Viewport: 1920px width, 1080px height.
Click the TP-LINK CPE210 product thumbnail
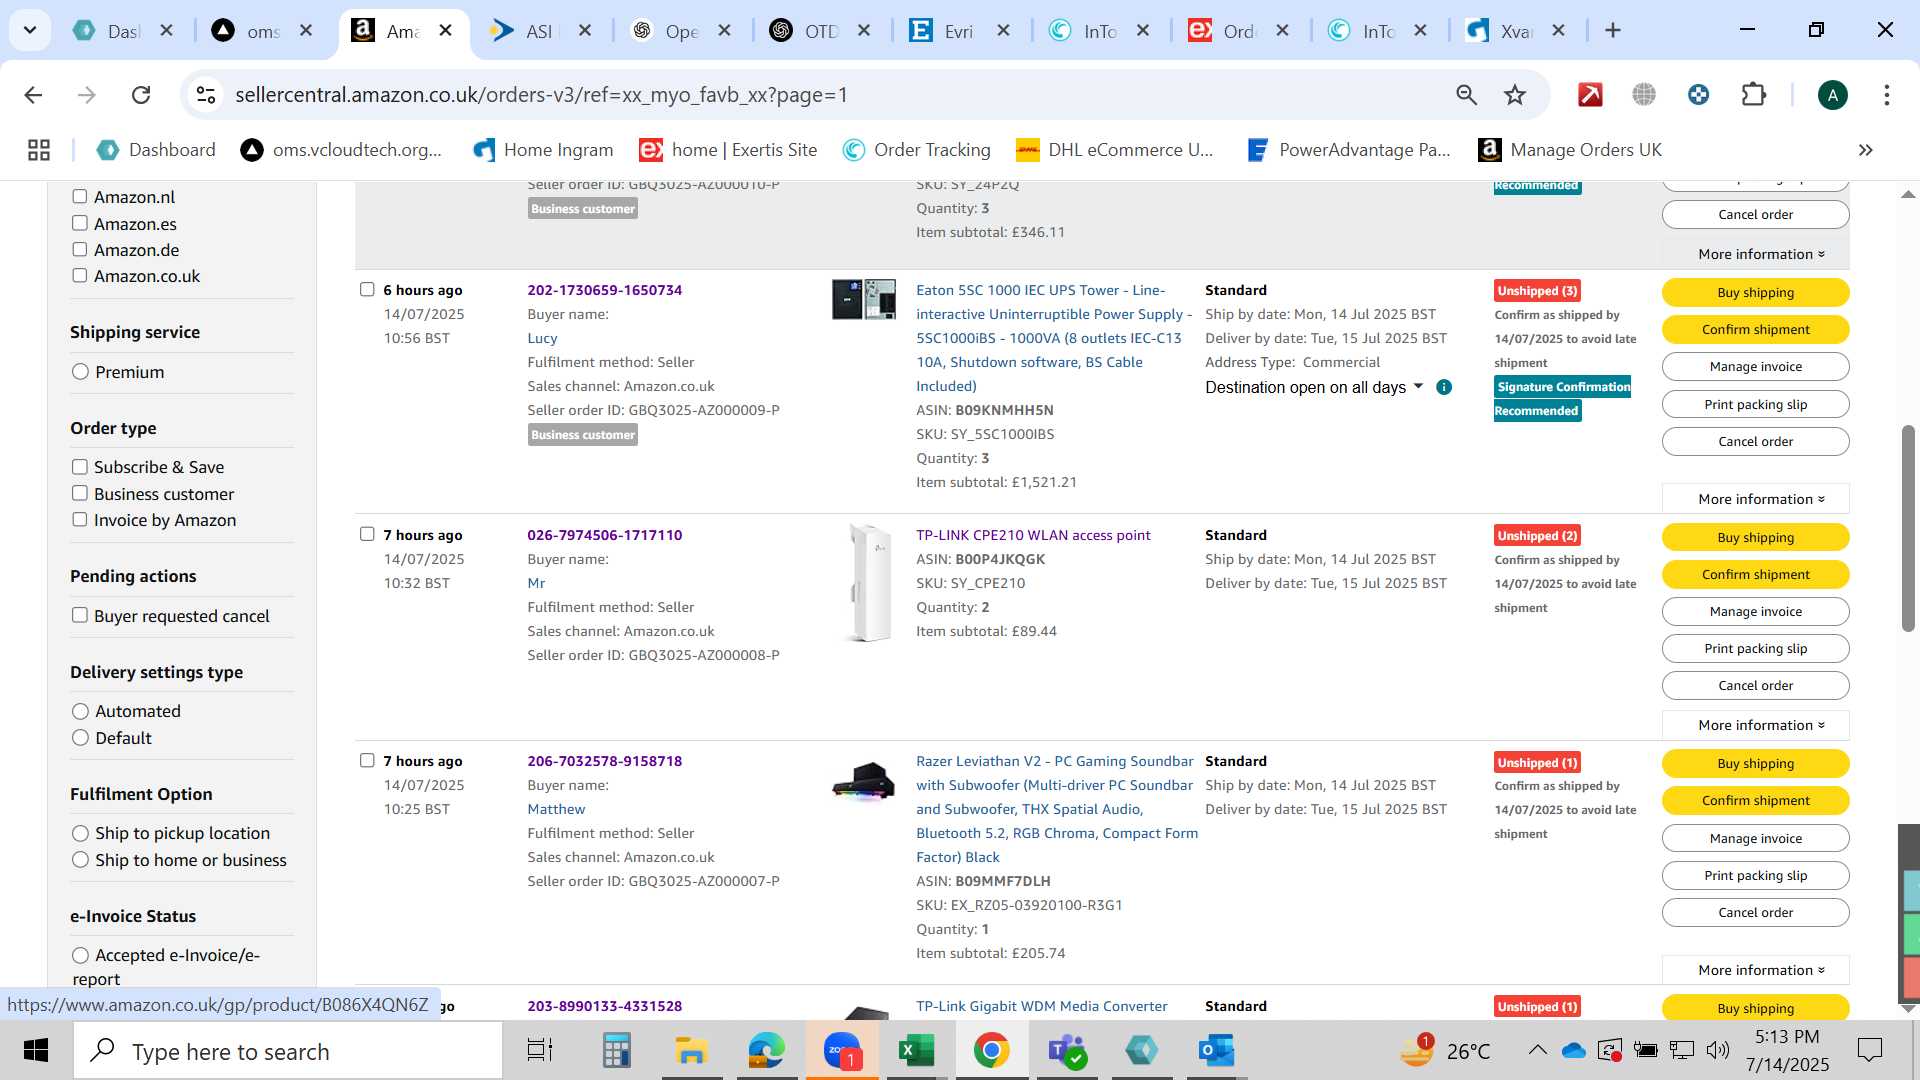pyautogui.click(x=867, y=582)
